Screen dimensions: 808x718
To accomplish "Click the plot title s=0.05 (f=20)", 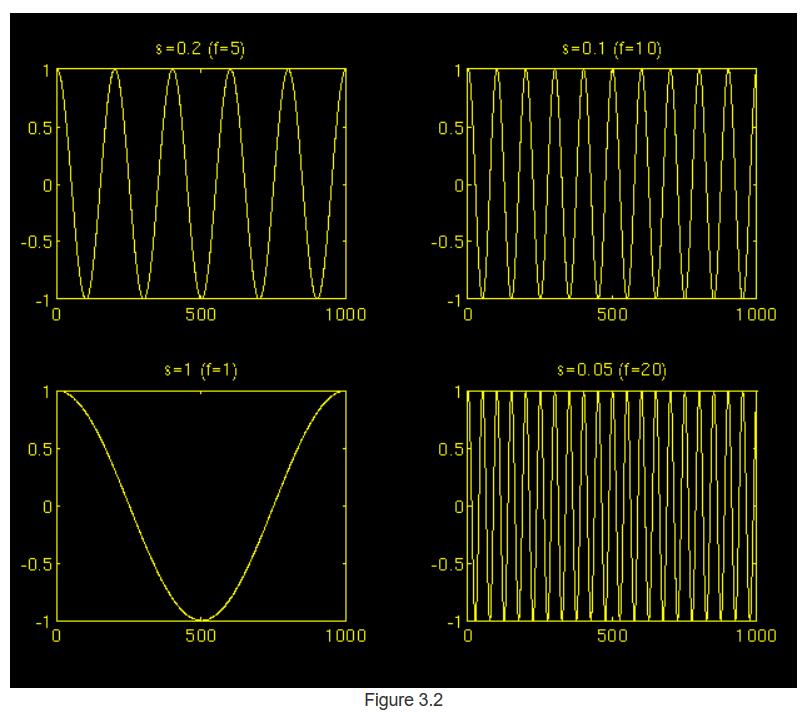I will [x=612, y=370].
